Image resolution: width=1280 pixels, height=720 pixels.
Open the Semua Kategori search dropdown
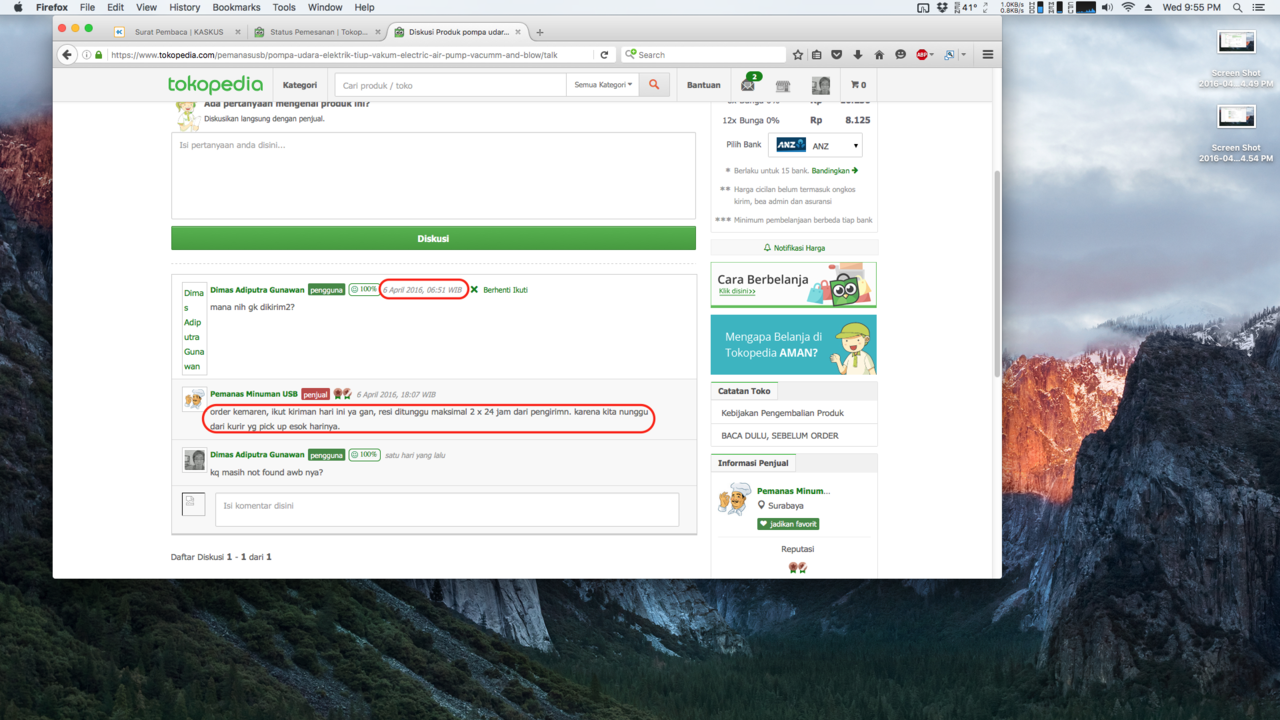(603, 85)
